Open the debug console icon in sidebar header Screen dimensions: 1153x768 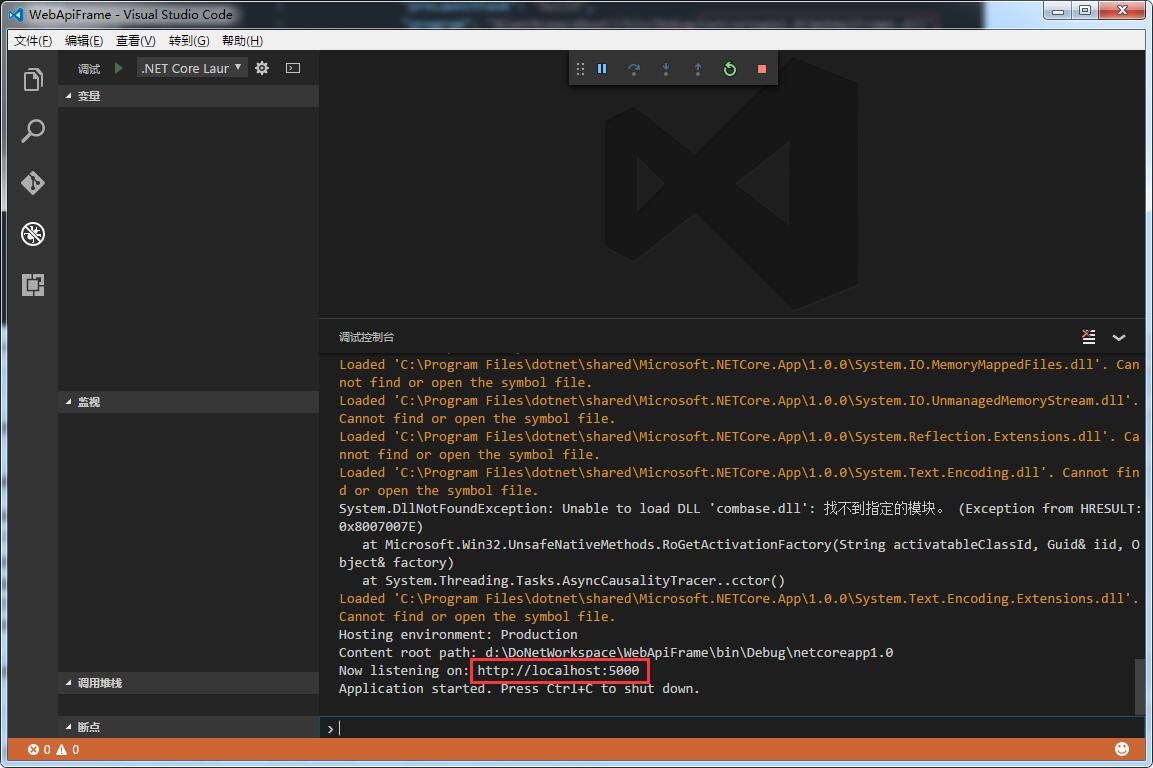click(x=293, y=68)
